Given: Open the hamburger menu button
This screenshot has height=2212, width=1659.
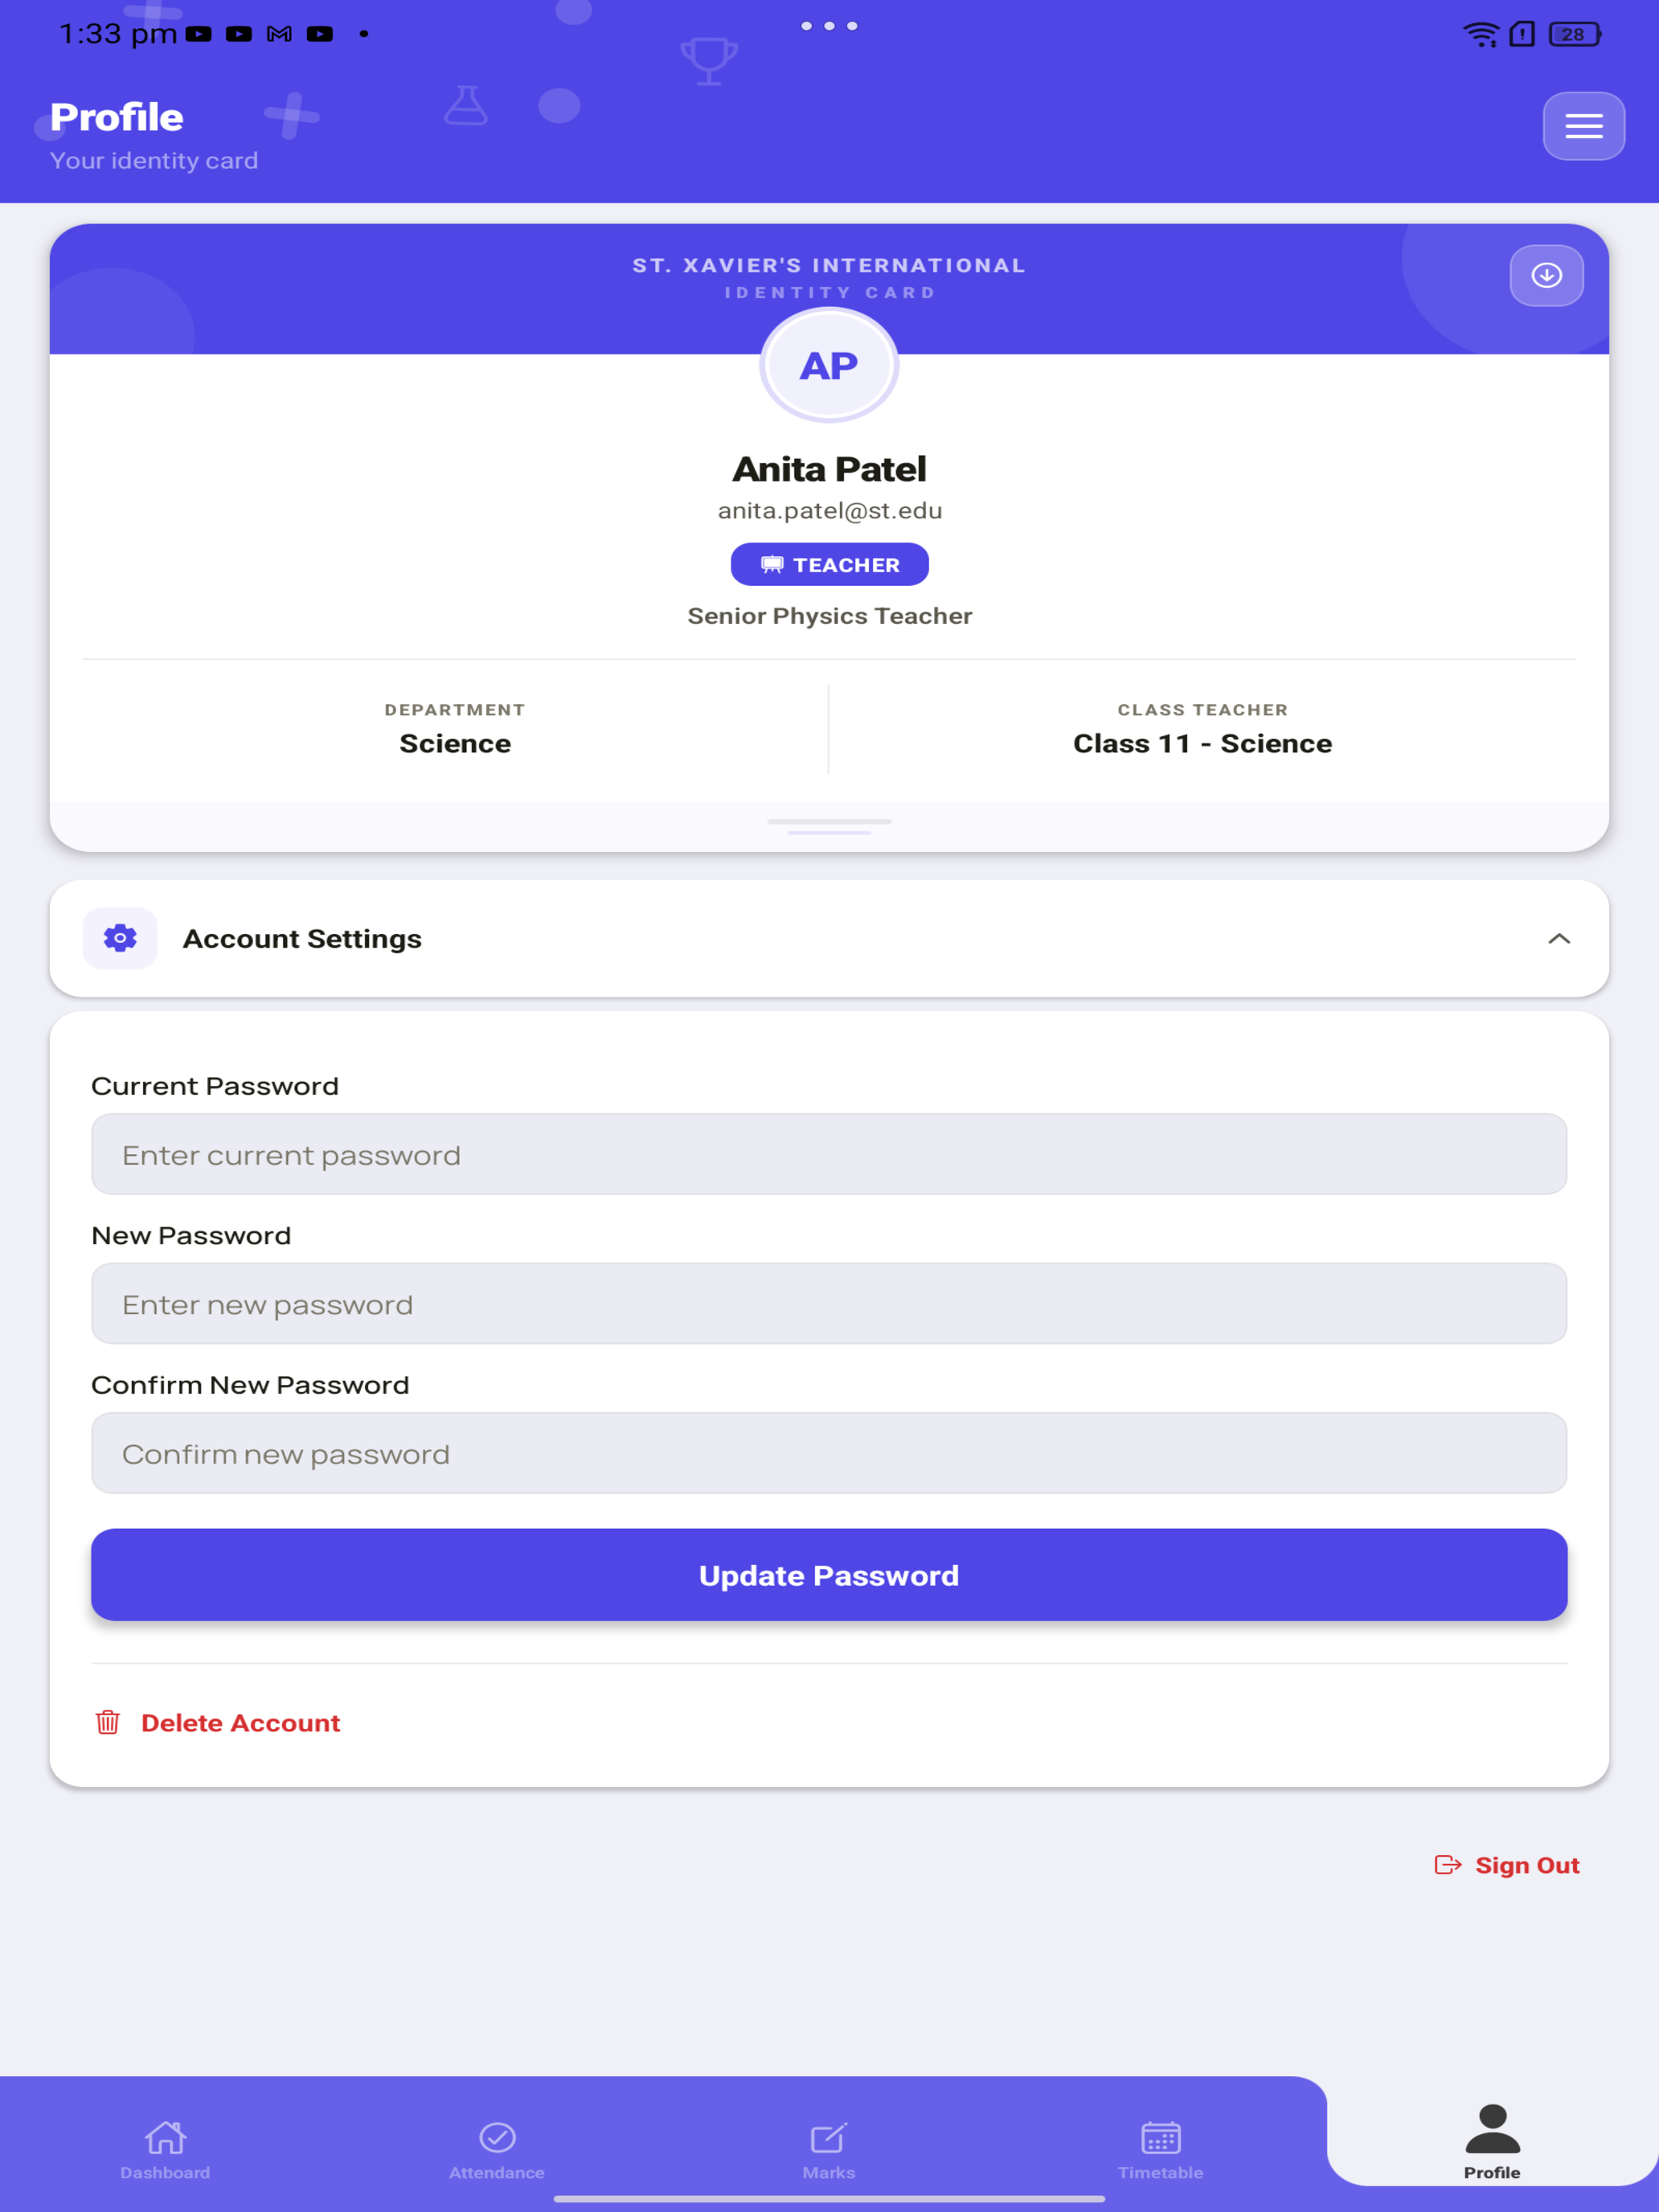Looking at the screenshot, I should 1583,126.
